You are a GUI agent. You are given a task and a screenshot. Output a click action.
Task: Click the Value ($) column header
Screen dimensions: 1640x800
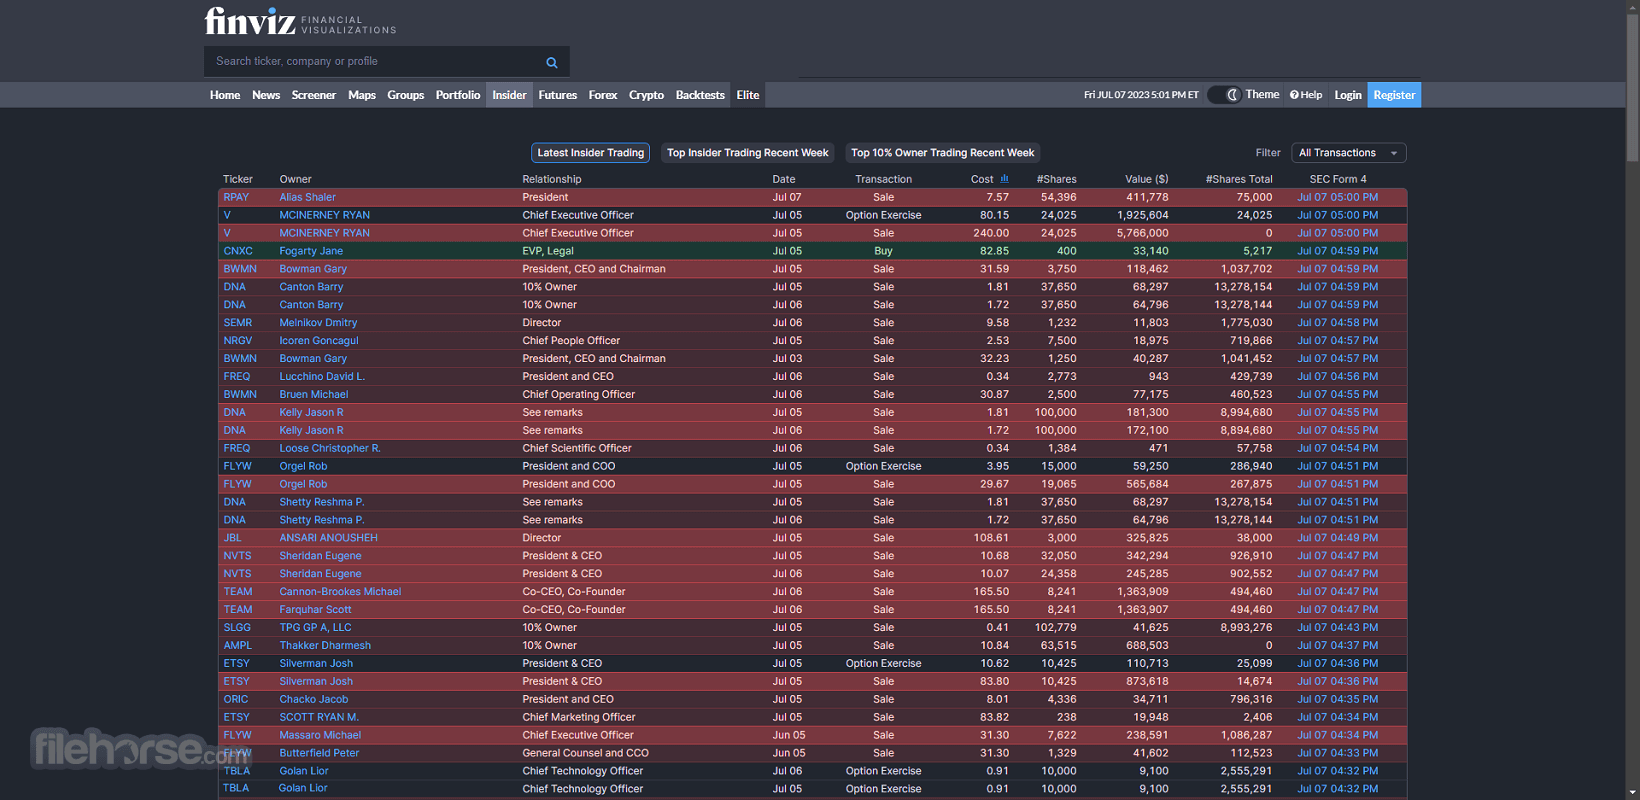click(1146, 180)
